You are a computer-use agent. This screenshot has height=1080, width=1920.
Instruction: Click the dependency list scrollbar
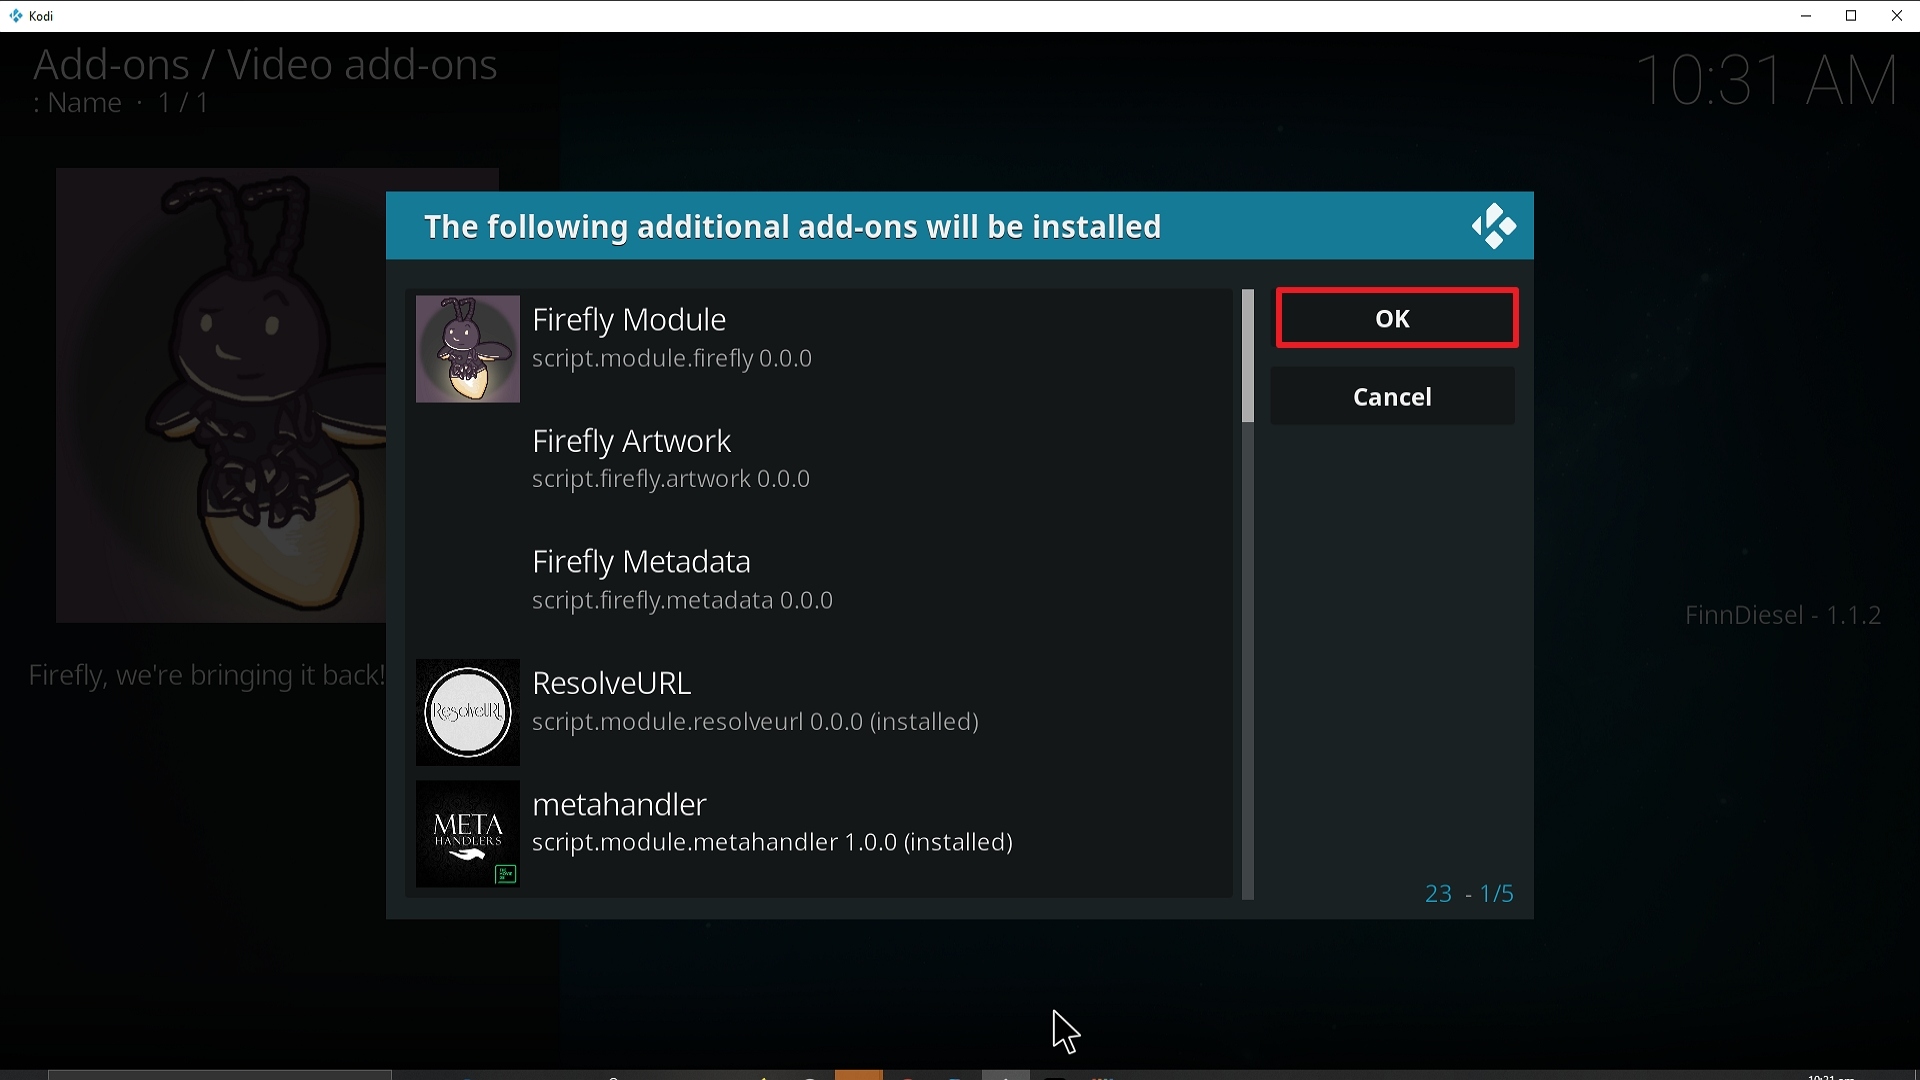[1247, 594]
